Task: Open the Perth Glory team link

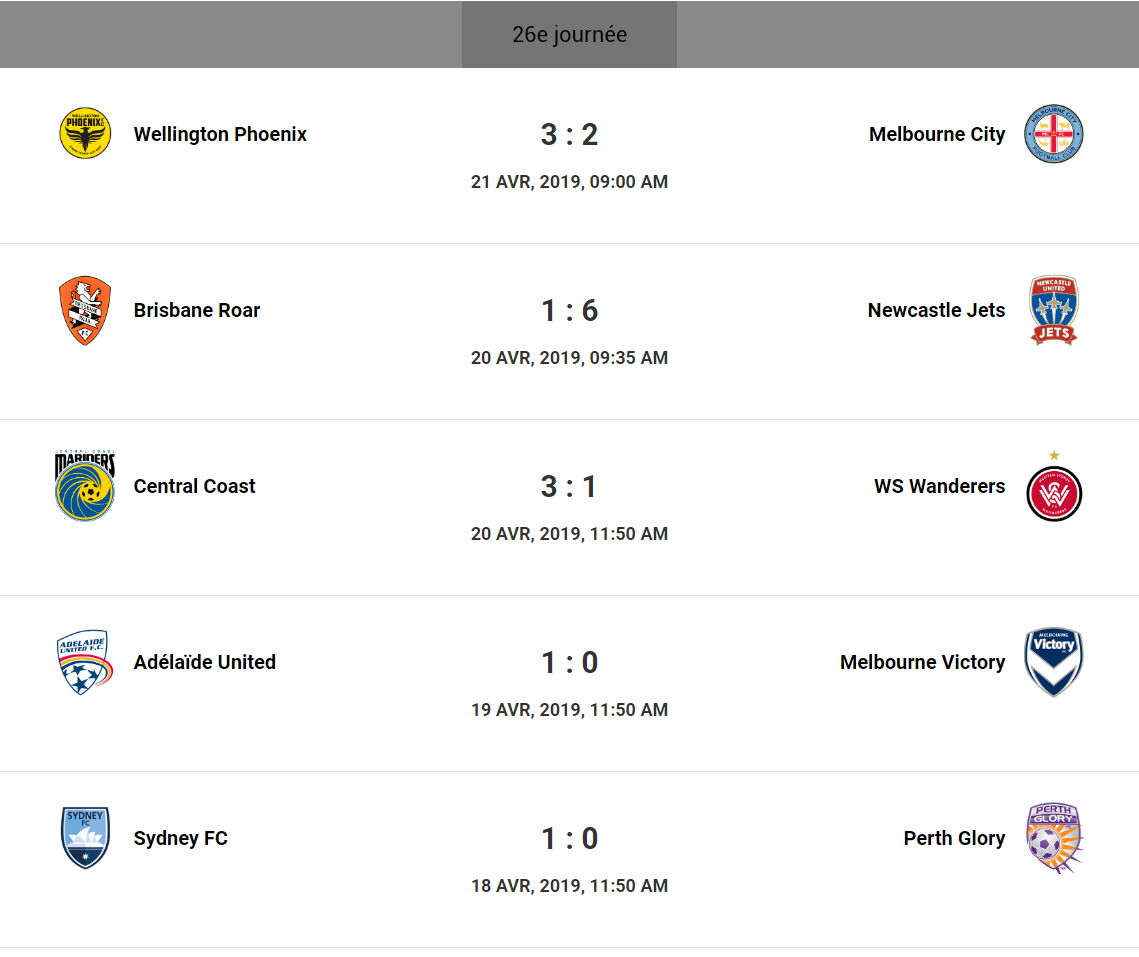Action: (x=954, y=838)
